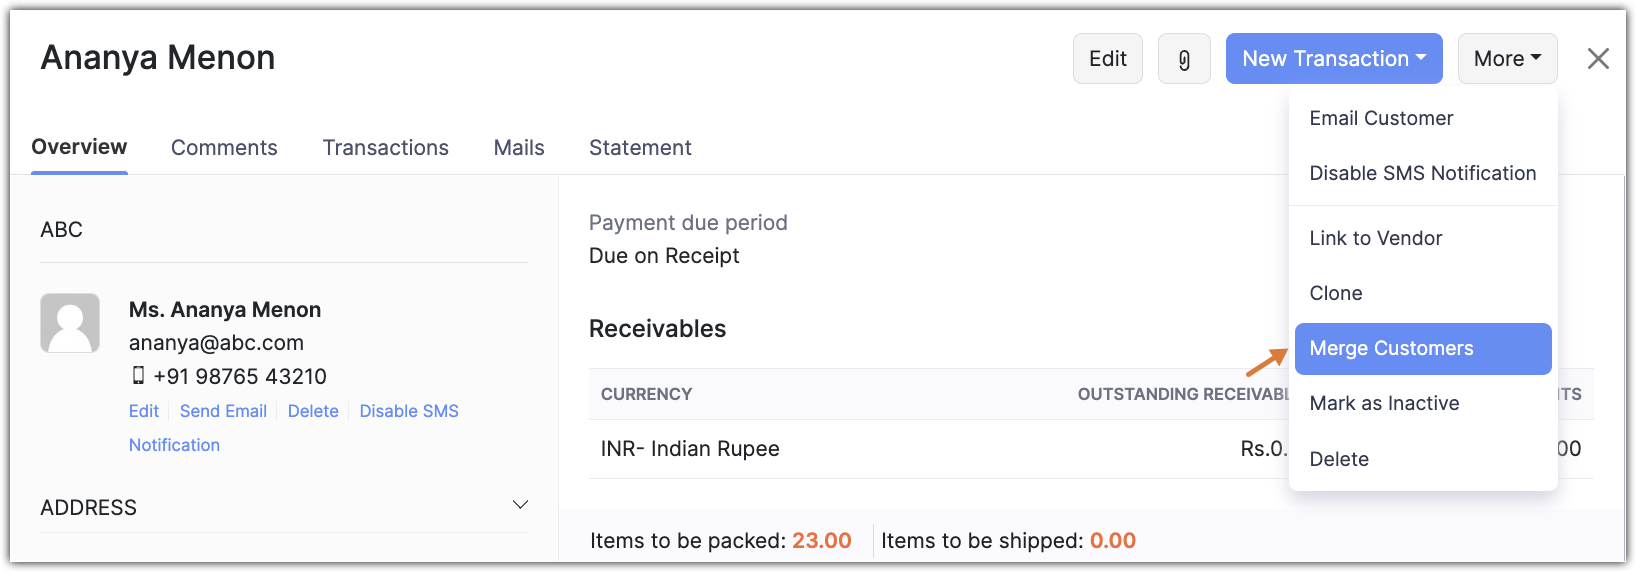The image size is (1636, 572).
Task: Switch to the Comments tab
Action: pyautogui.click(x=224, y=148)
